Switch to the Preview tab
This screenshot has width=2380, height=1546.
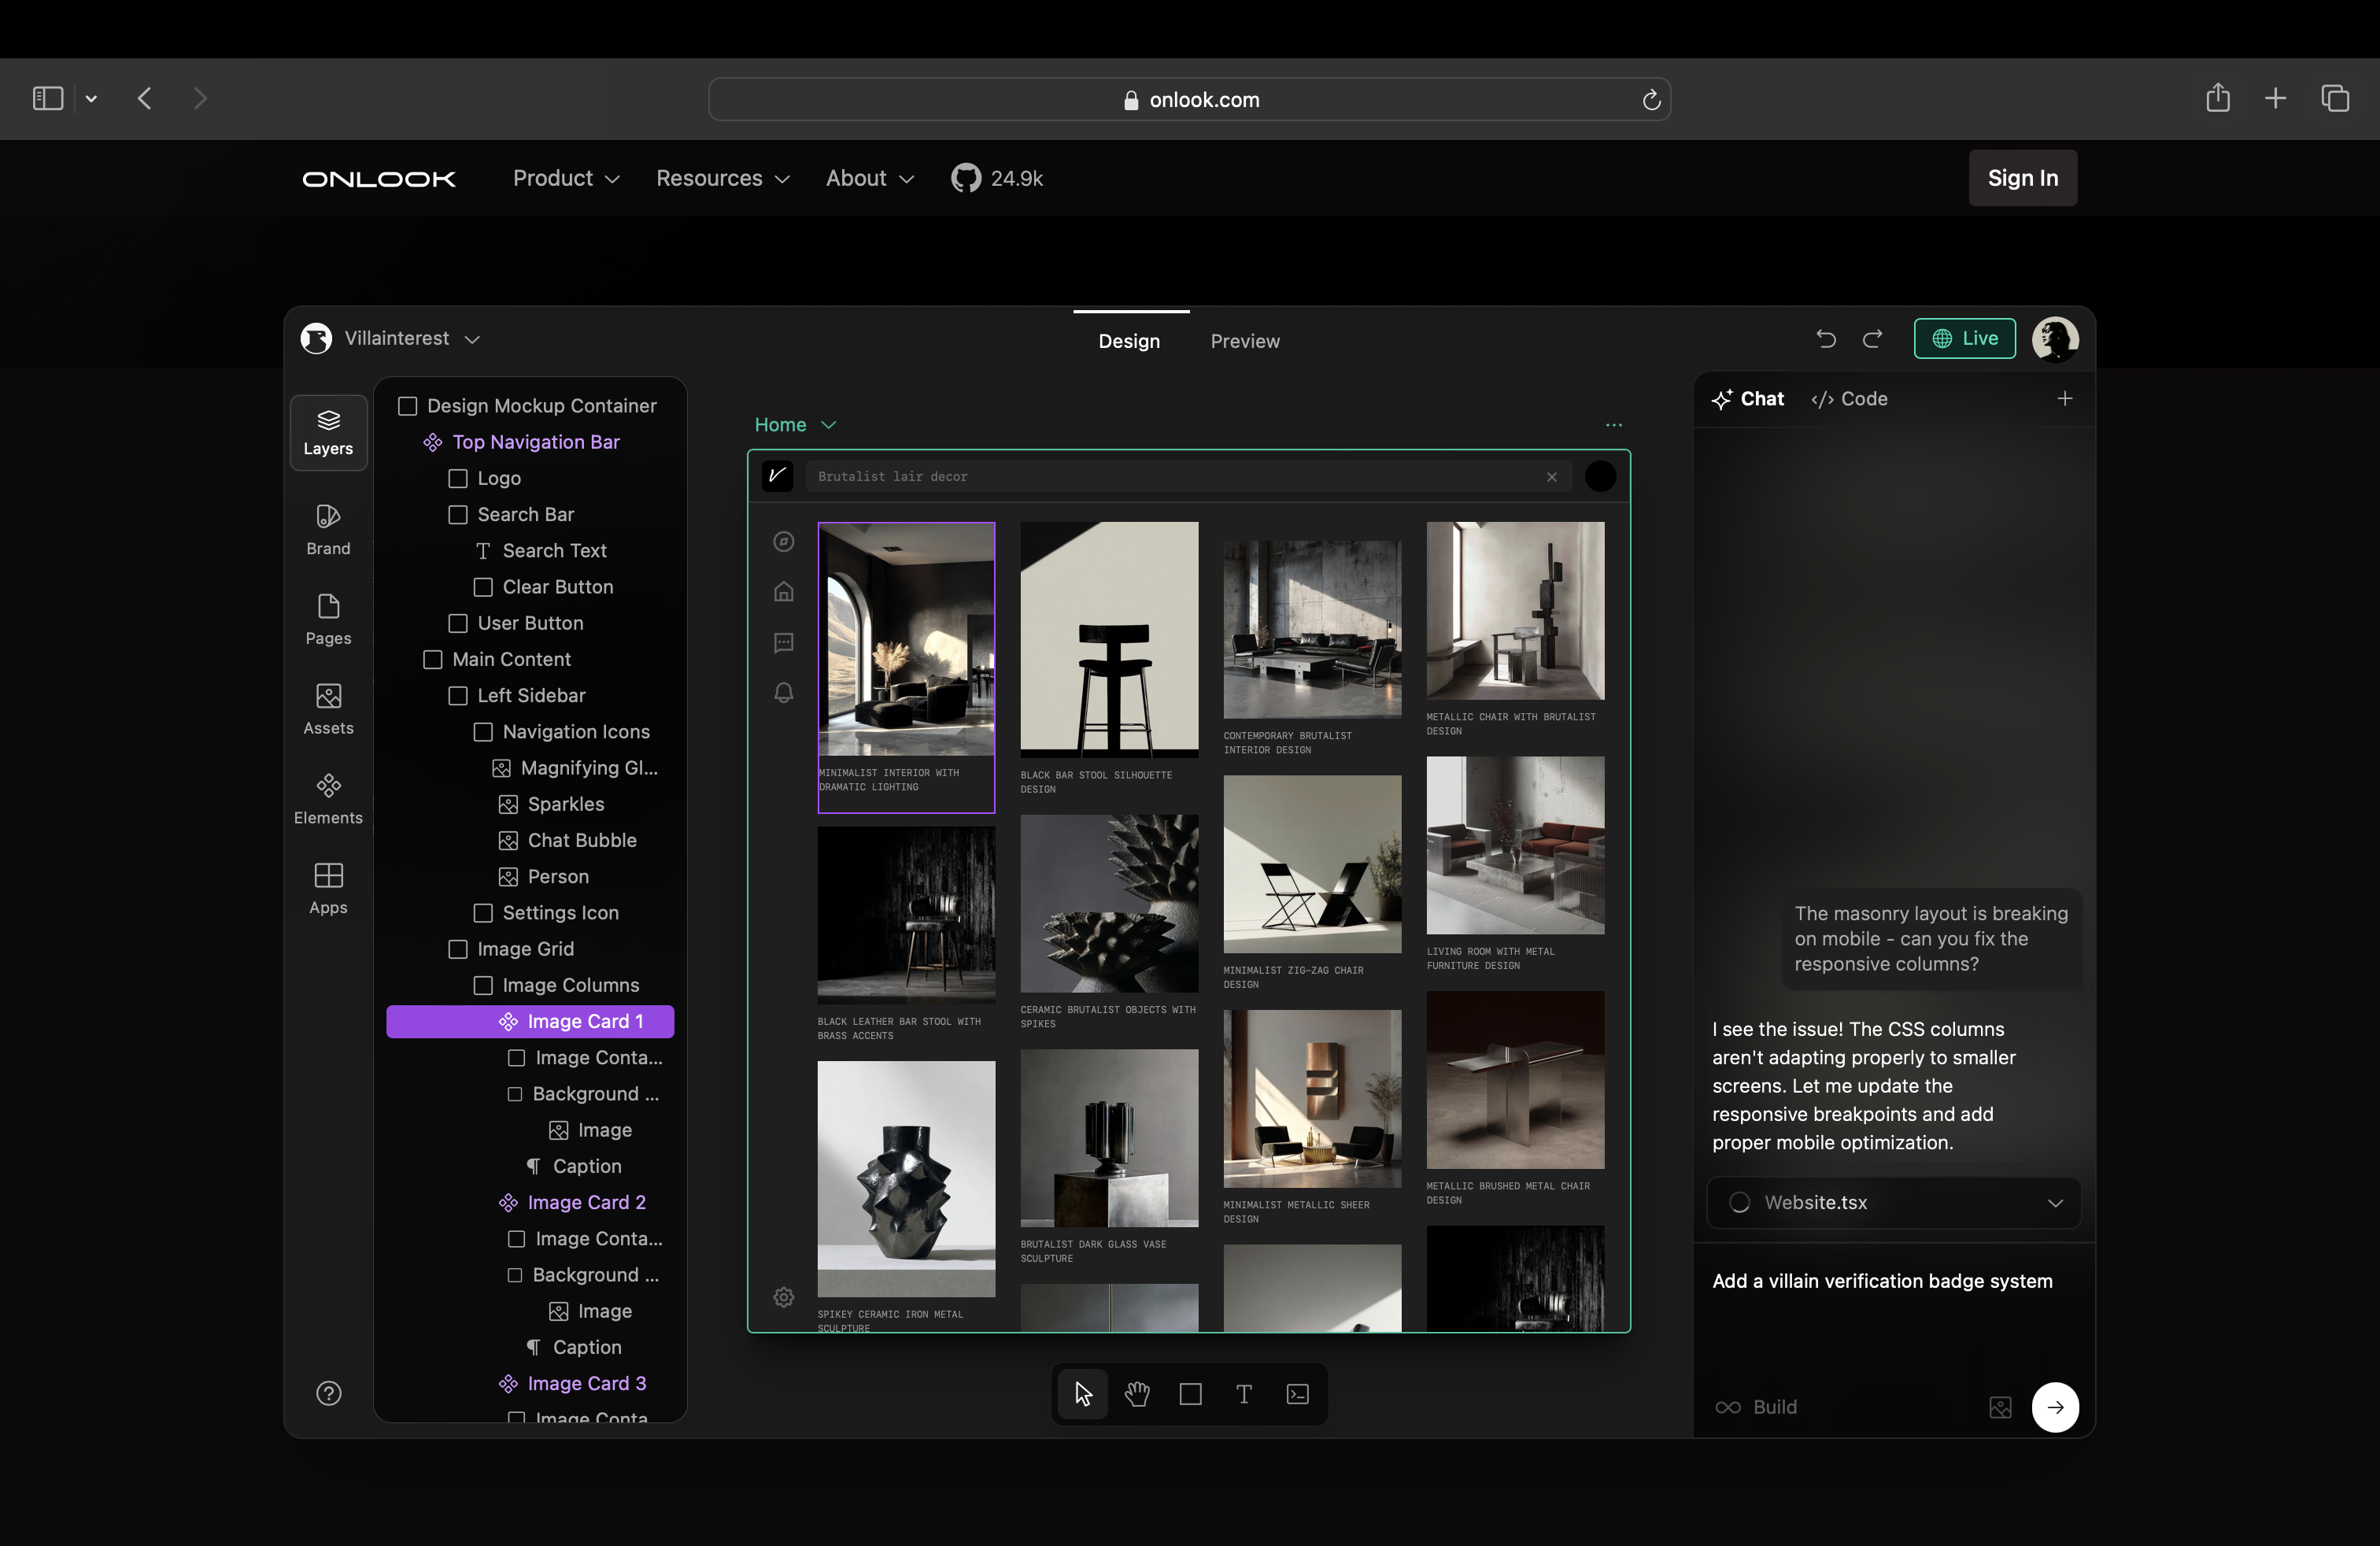tap(1244, 341)
